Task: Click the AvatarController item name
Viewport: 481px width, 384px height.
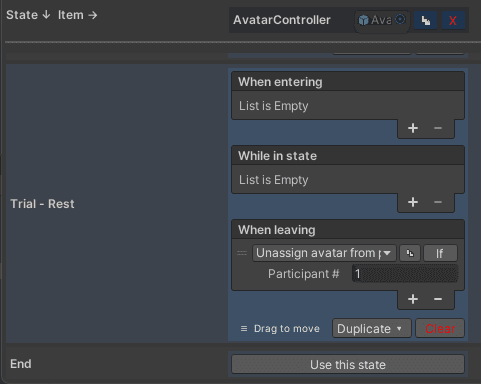Action: coord(282,20)
